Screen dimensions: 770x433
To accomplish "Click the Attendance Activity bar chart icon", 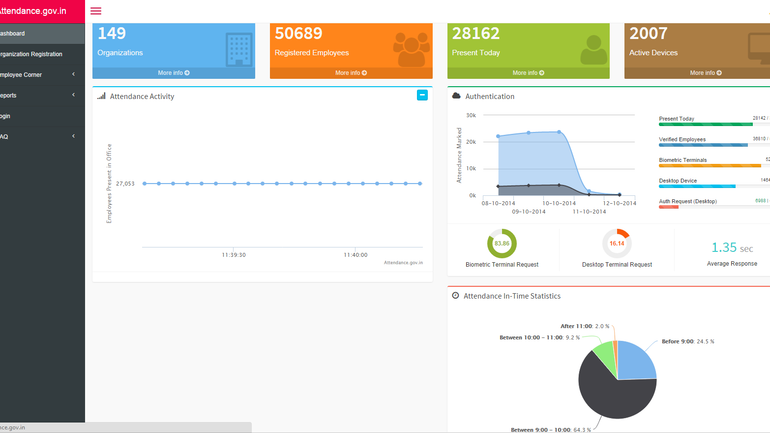I will pos(102,96).
